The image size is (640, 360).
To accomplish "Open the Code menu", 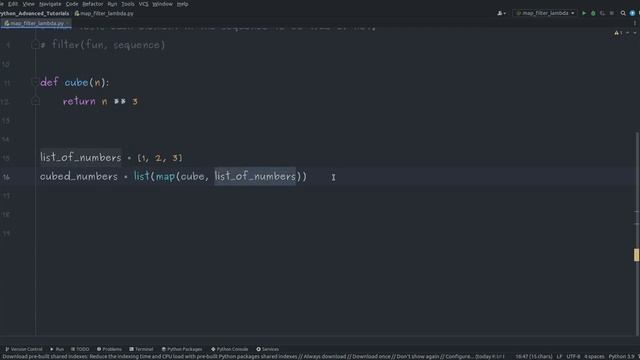I will 72,4.
